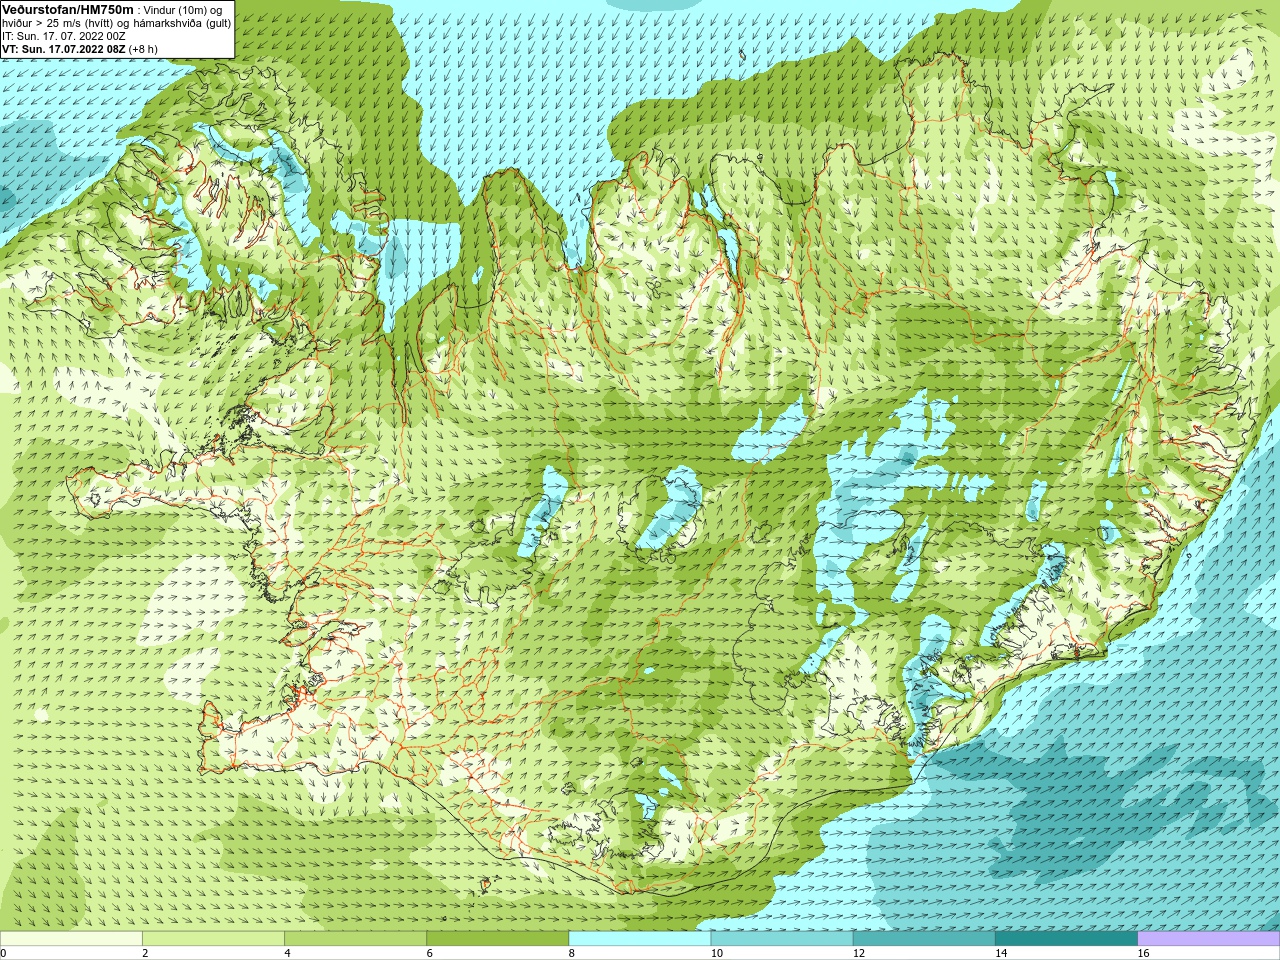This screenshot has height=960, width=1280.
Task: Click the 6–8 m/s dark green legend swatch
Action: tap(498, 939)
